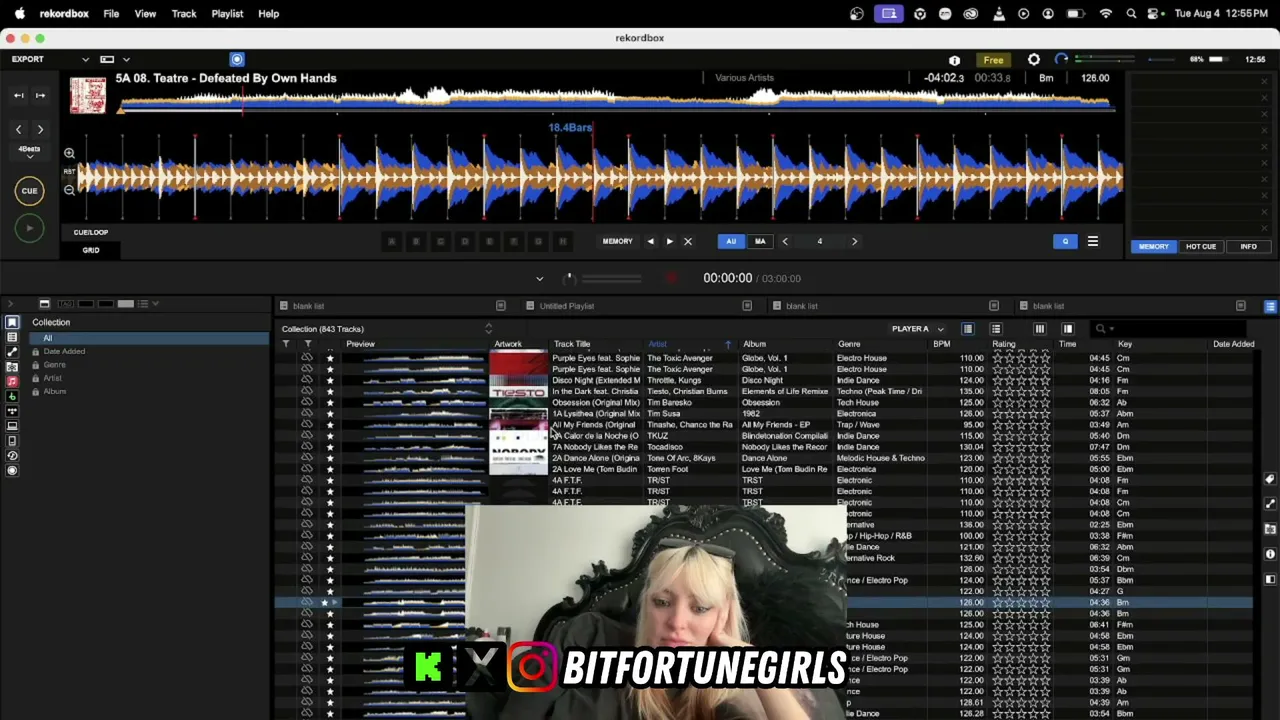Open the Collection sort stepper arrows
Viewport: 1280px width, 720px height.
tap(488, 329)
